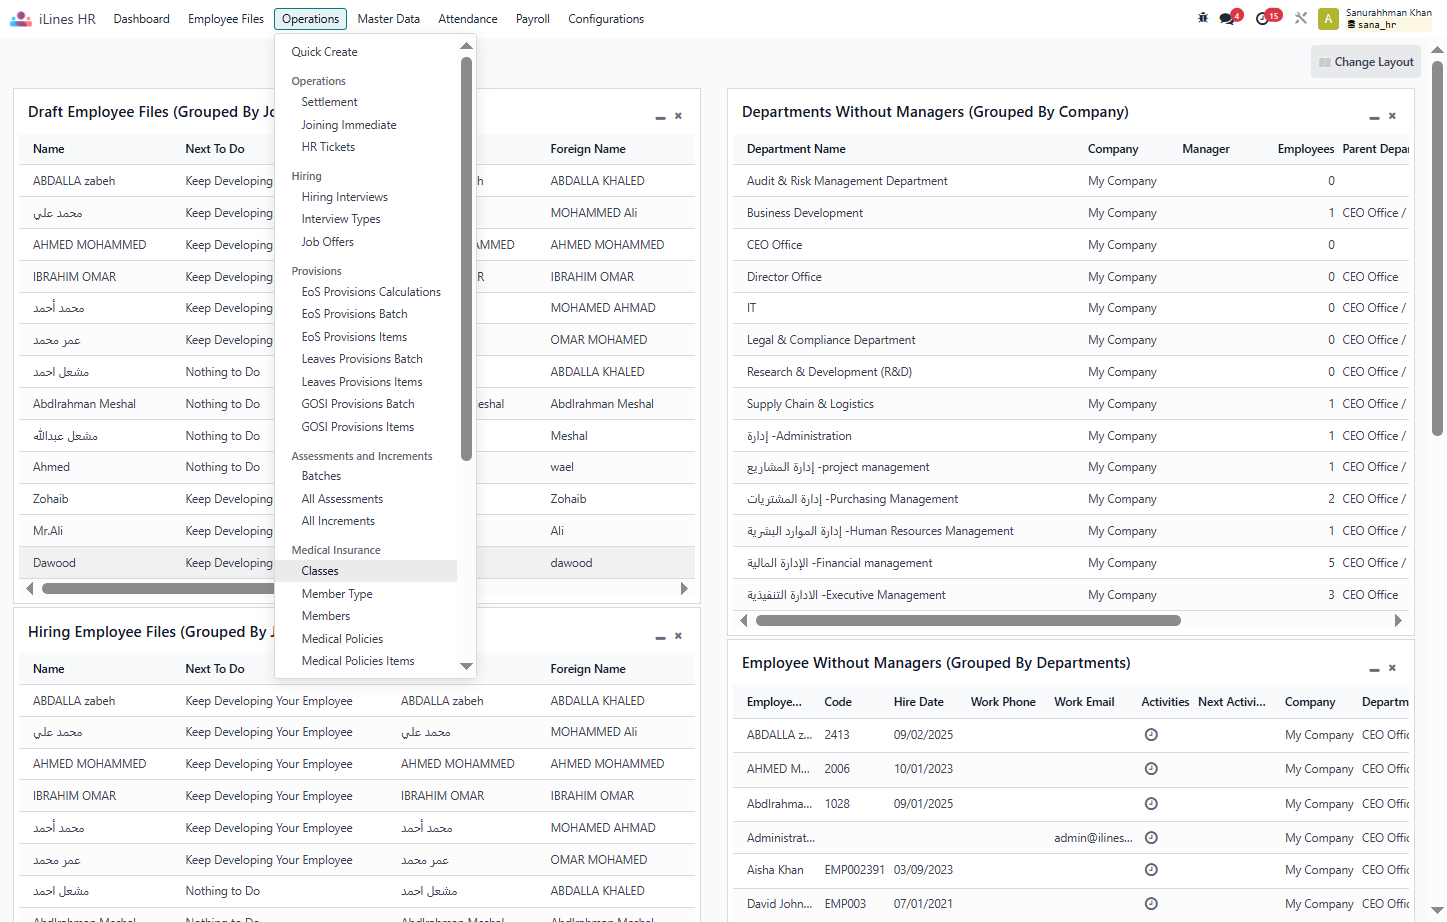Click the Change Layout button
Viewport: 1447px width, 922px height.
coord(1366,62)
